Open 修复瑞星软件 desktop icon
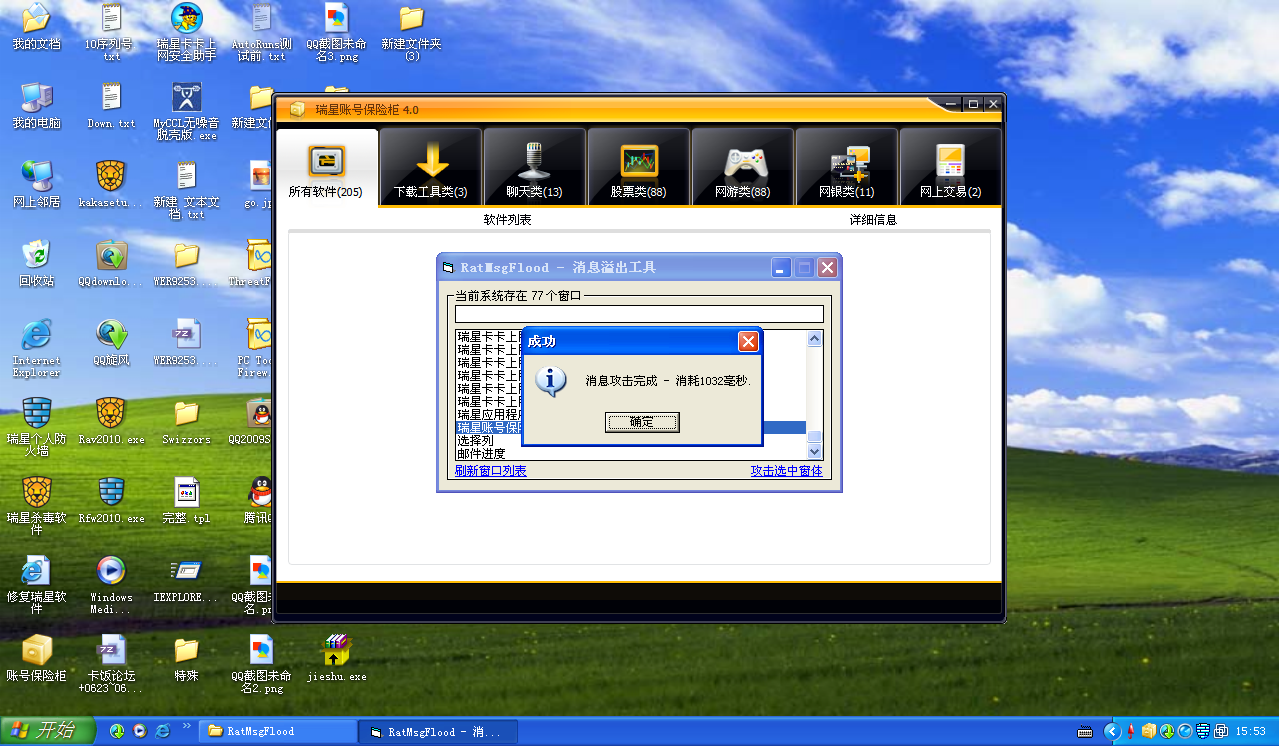1279x746 pixels. (x=37, y=584)
